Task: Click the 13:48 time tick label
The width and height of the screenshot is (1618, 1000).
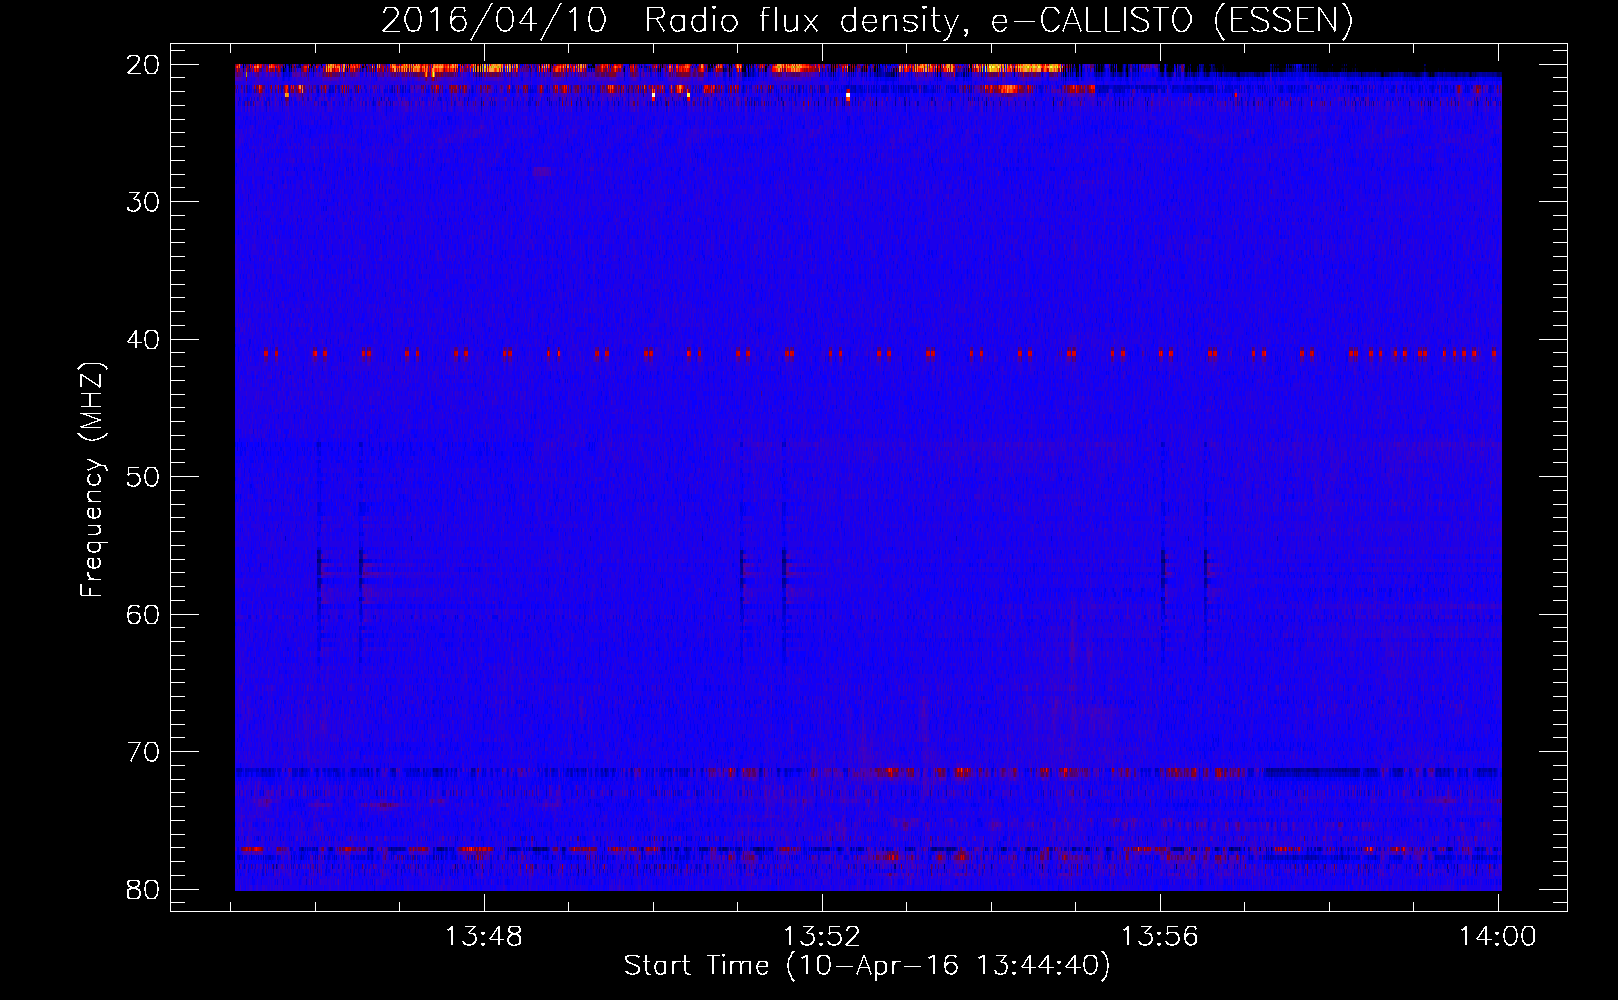Action: pos(484,937)
